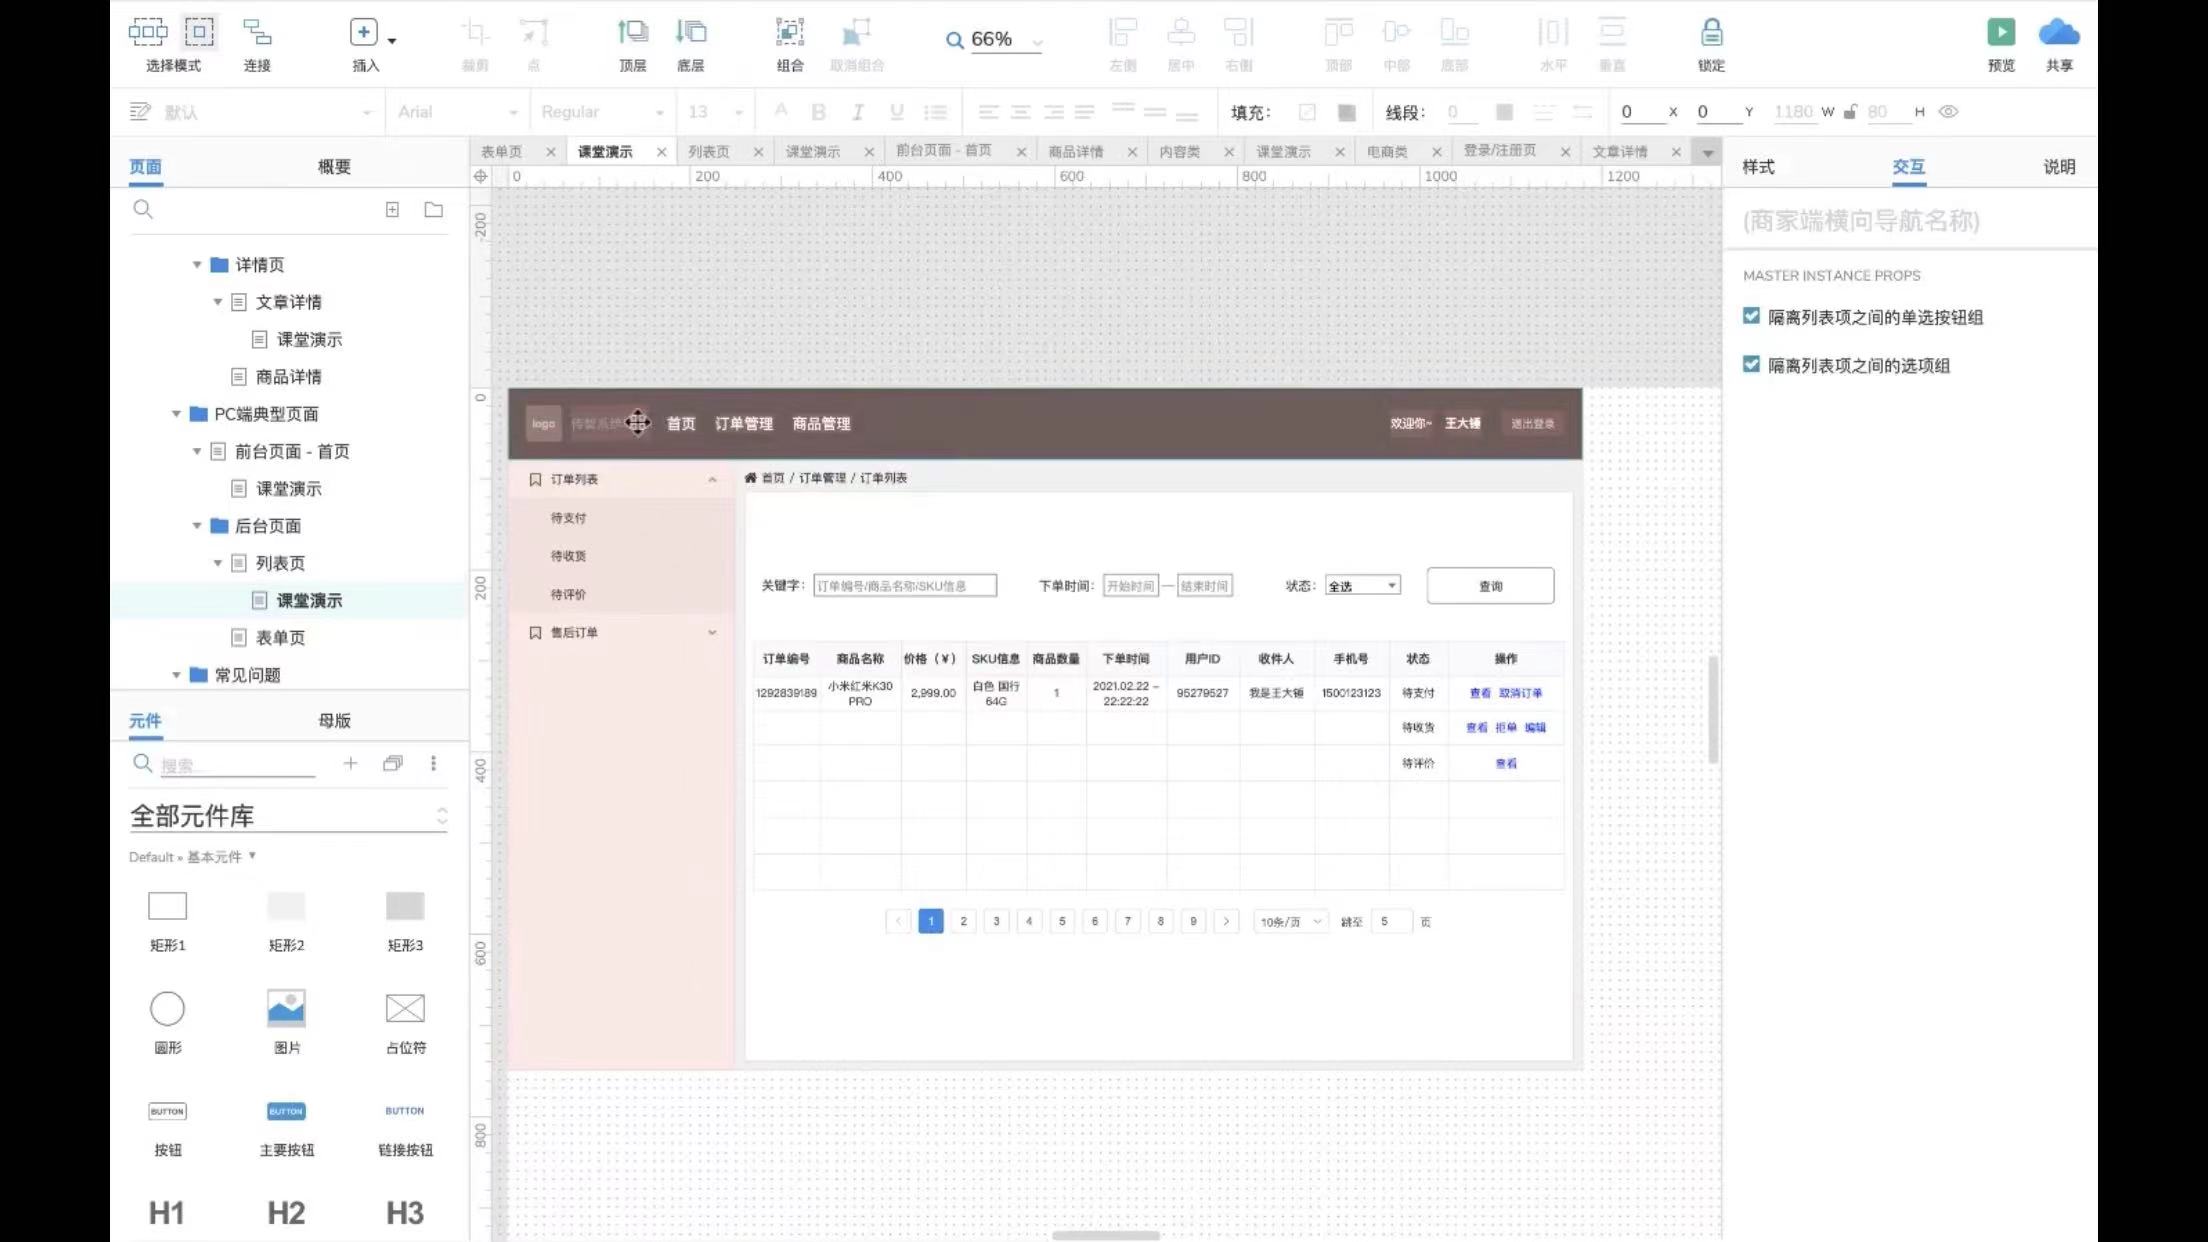Viewport: 2208px width, 1242px height.
Task: Switch to the 样式 tab
Action: (x=1758, y=167)
